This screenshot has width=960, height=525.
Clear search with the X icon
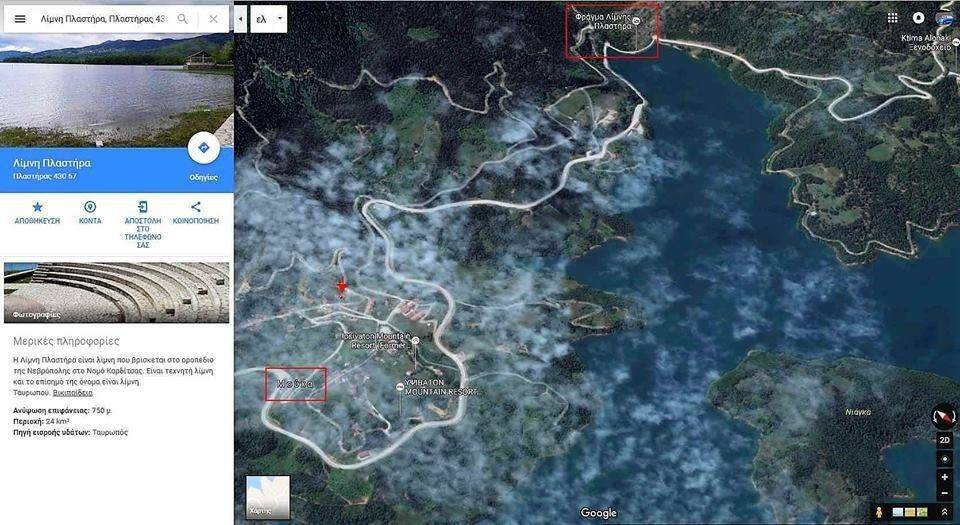pos(213,19)
